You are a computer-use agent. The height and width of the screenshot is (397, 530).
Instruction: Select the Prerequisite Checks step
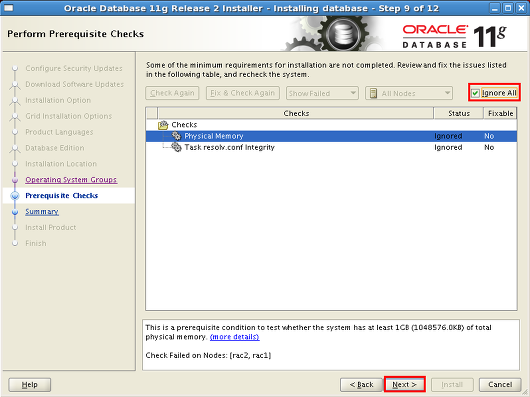[x=62, y=196]
